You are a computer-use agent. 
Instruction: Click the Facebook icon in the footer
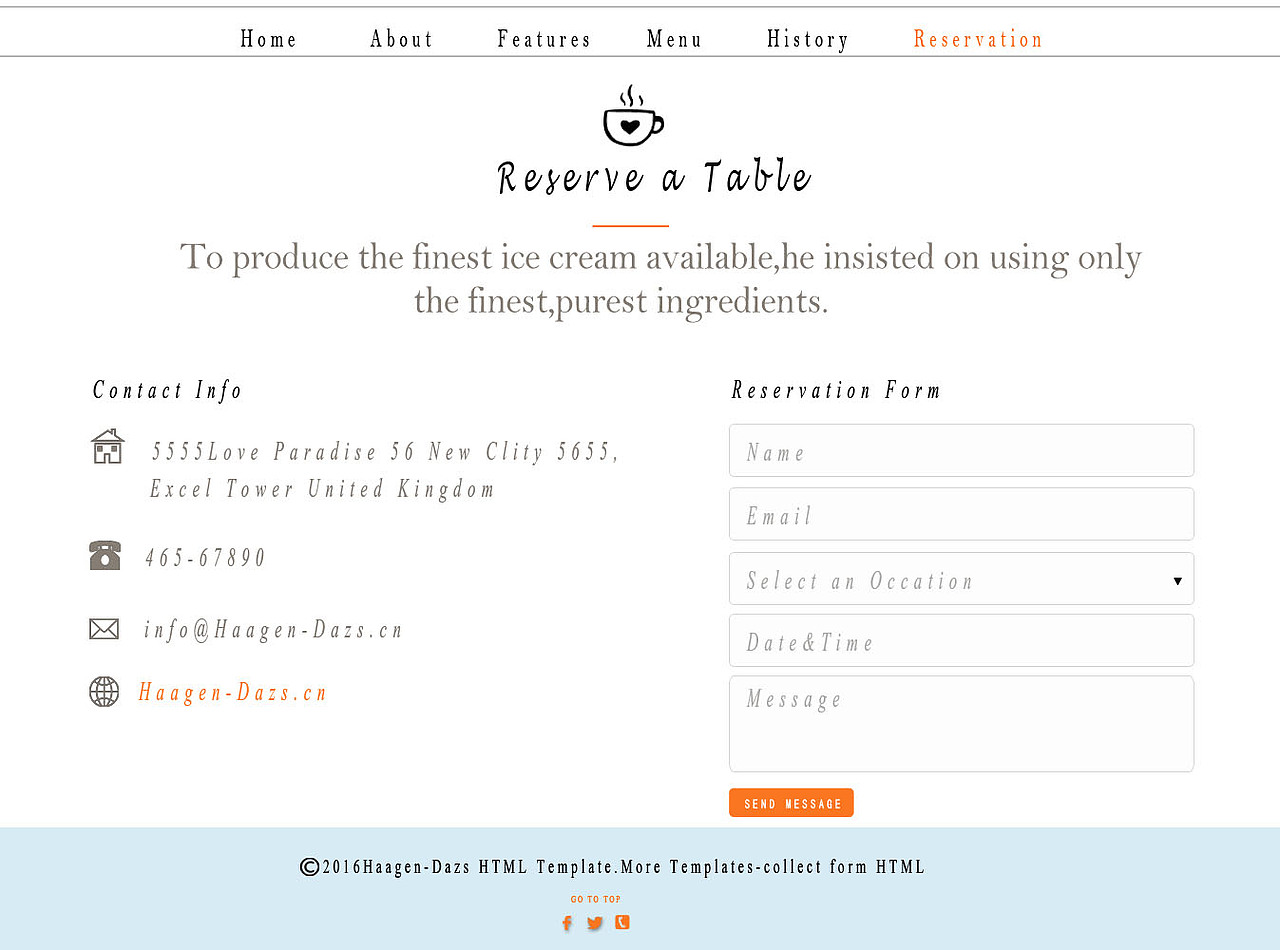567,923
